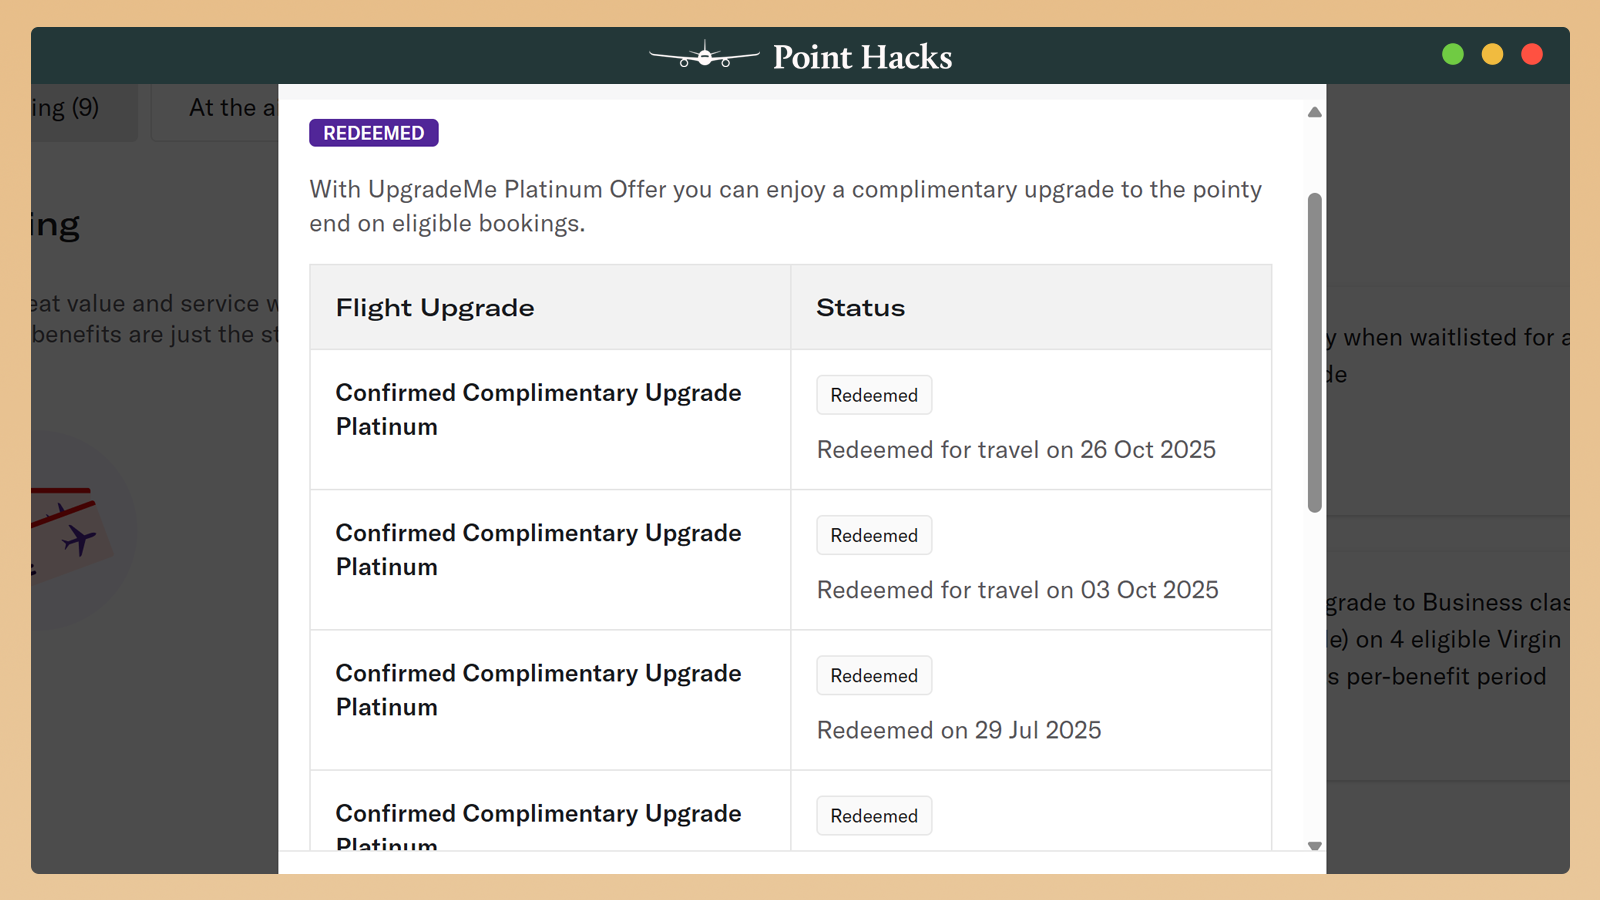The height and width of the screenshot is (900, 1600).
Task: Click the Redeemed tag above 03 Oct 2025
Action: click(x=874, y=535)
